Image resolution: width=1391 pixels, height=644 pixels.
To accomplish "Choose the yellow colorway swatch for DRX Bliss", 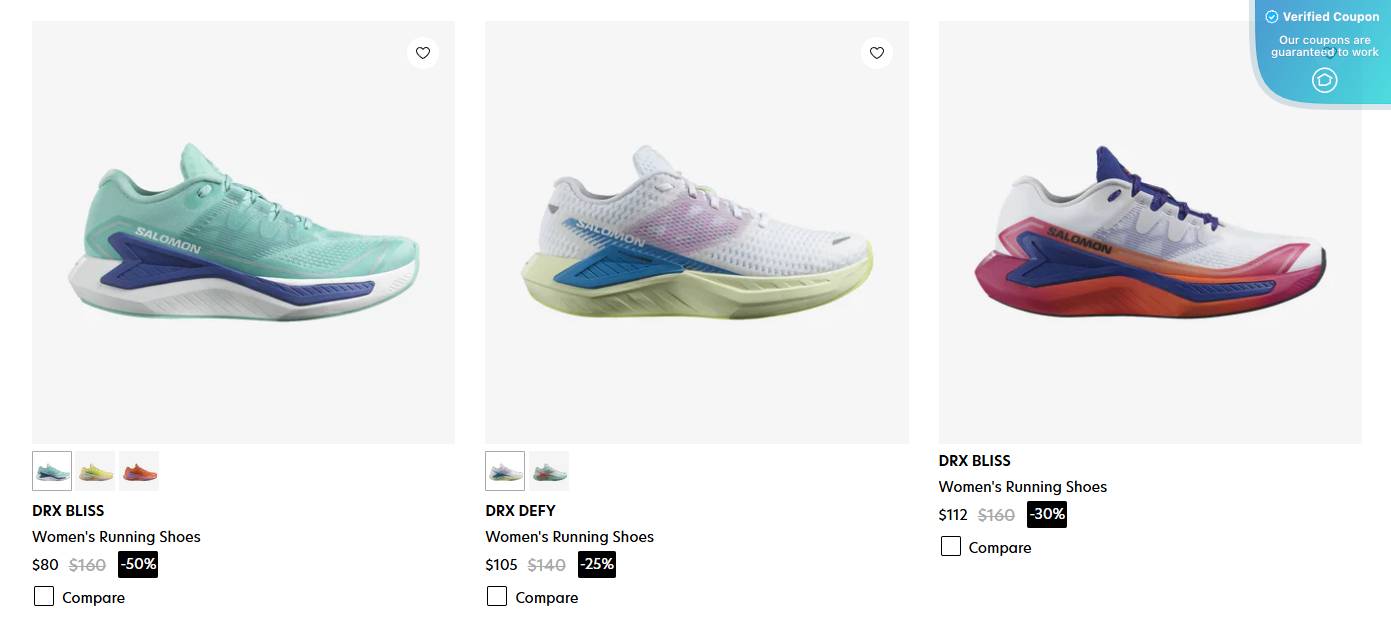I will click(96, 471).
